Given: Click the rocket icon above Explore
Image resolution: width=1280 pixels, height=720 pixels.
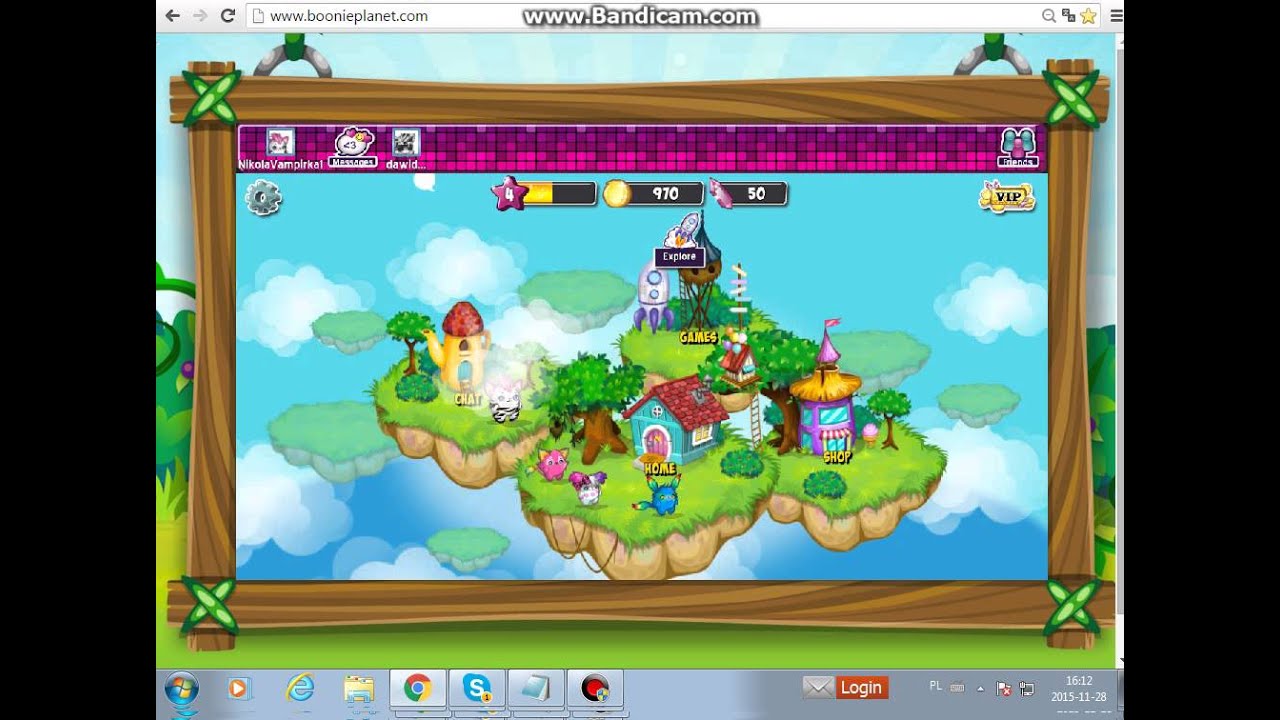Looking at the screenshot, I should (x=684, y=231).
